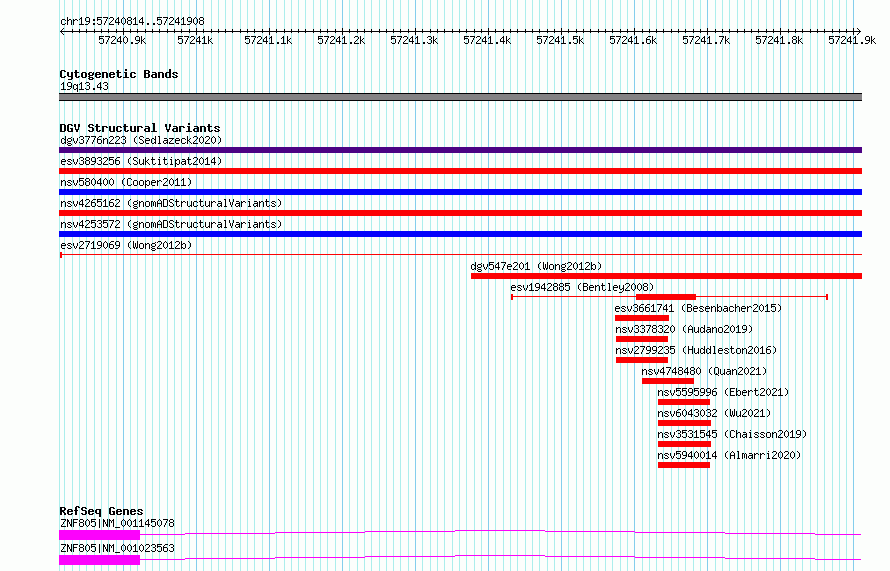Select the ZNF805 NM_001145078 magenta exon block
This screenshot has height=571, width=890.
(99, 535)
